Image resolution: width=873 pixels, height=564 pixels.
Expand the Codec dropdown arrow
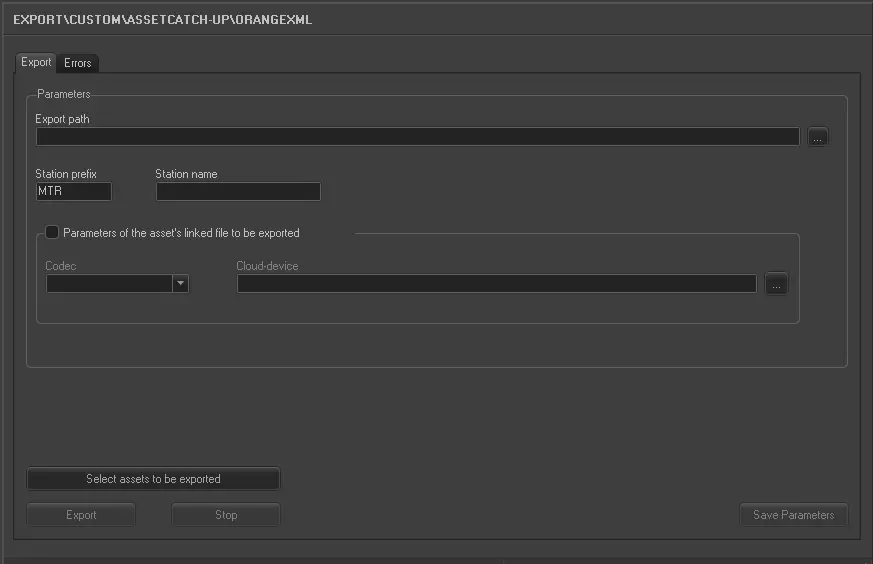point(180,284)
